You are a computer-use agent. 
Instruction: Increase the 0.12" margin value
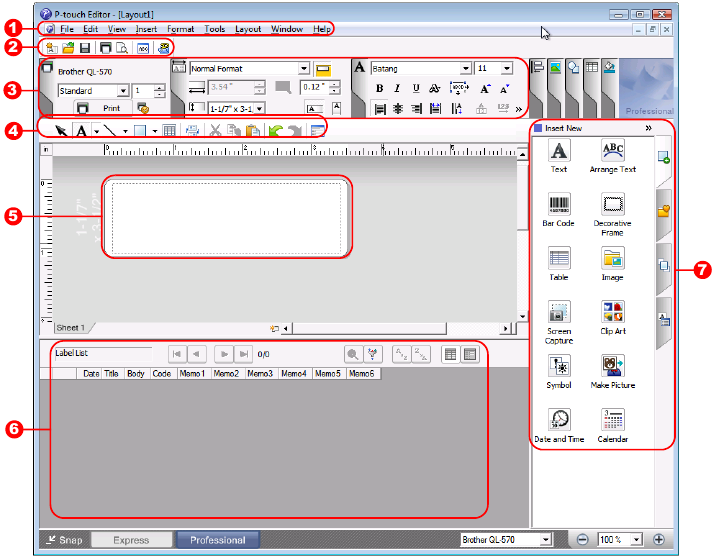pos(335,84)
